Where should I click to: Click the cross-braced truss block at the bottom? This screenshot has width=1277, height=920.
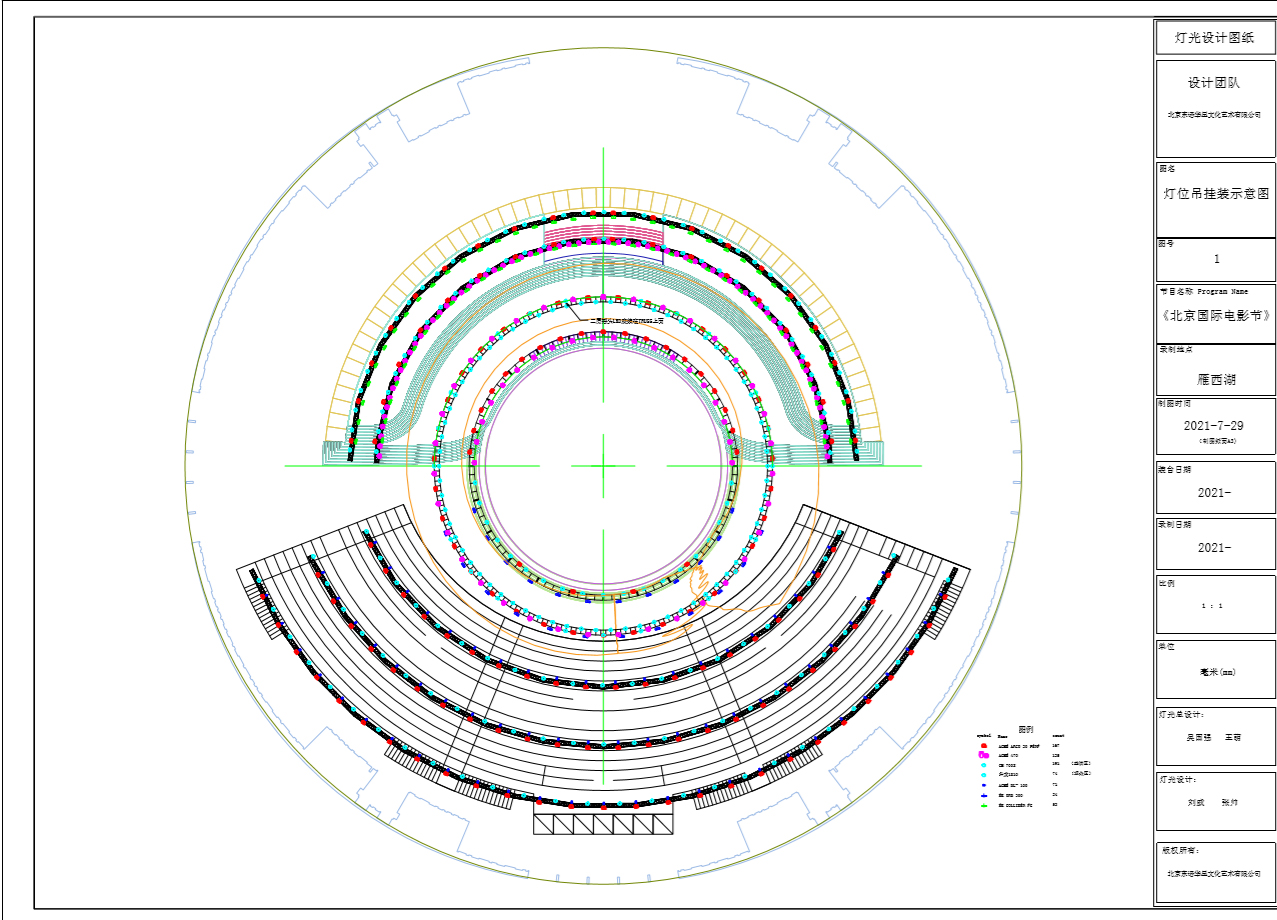click(x=603, y=823)
